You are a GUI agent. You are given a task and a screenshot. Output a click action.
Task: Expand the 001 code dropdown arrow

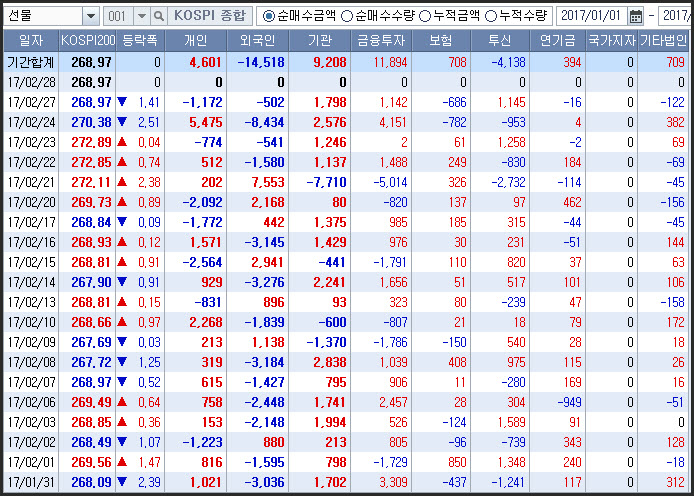click(142, 16)
